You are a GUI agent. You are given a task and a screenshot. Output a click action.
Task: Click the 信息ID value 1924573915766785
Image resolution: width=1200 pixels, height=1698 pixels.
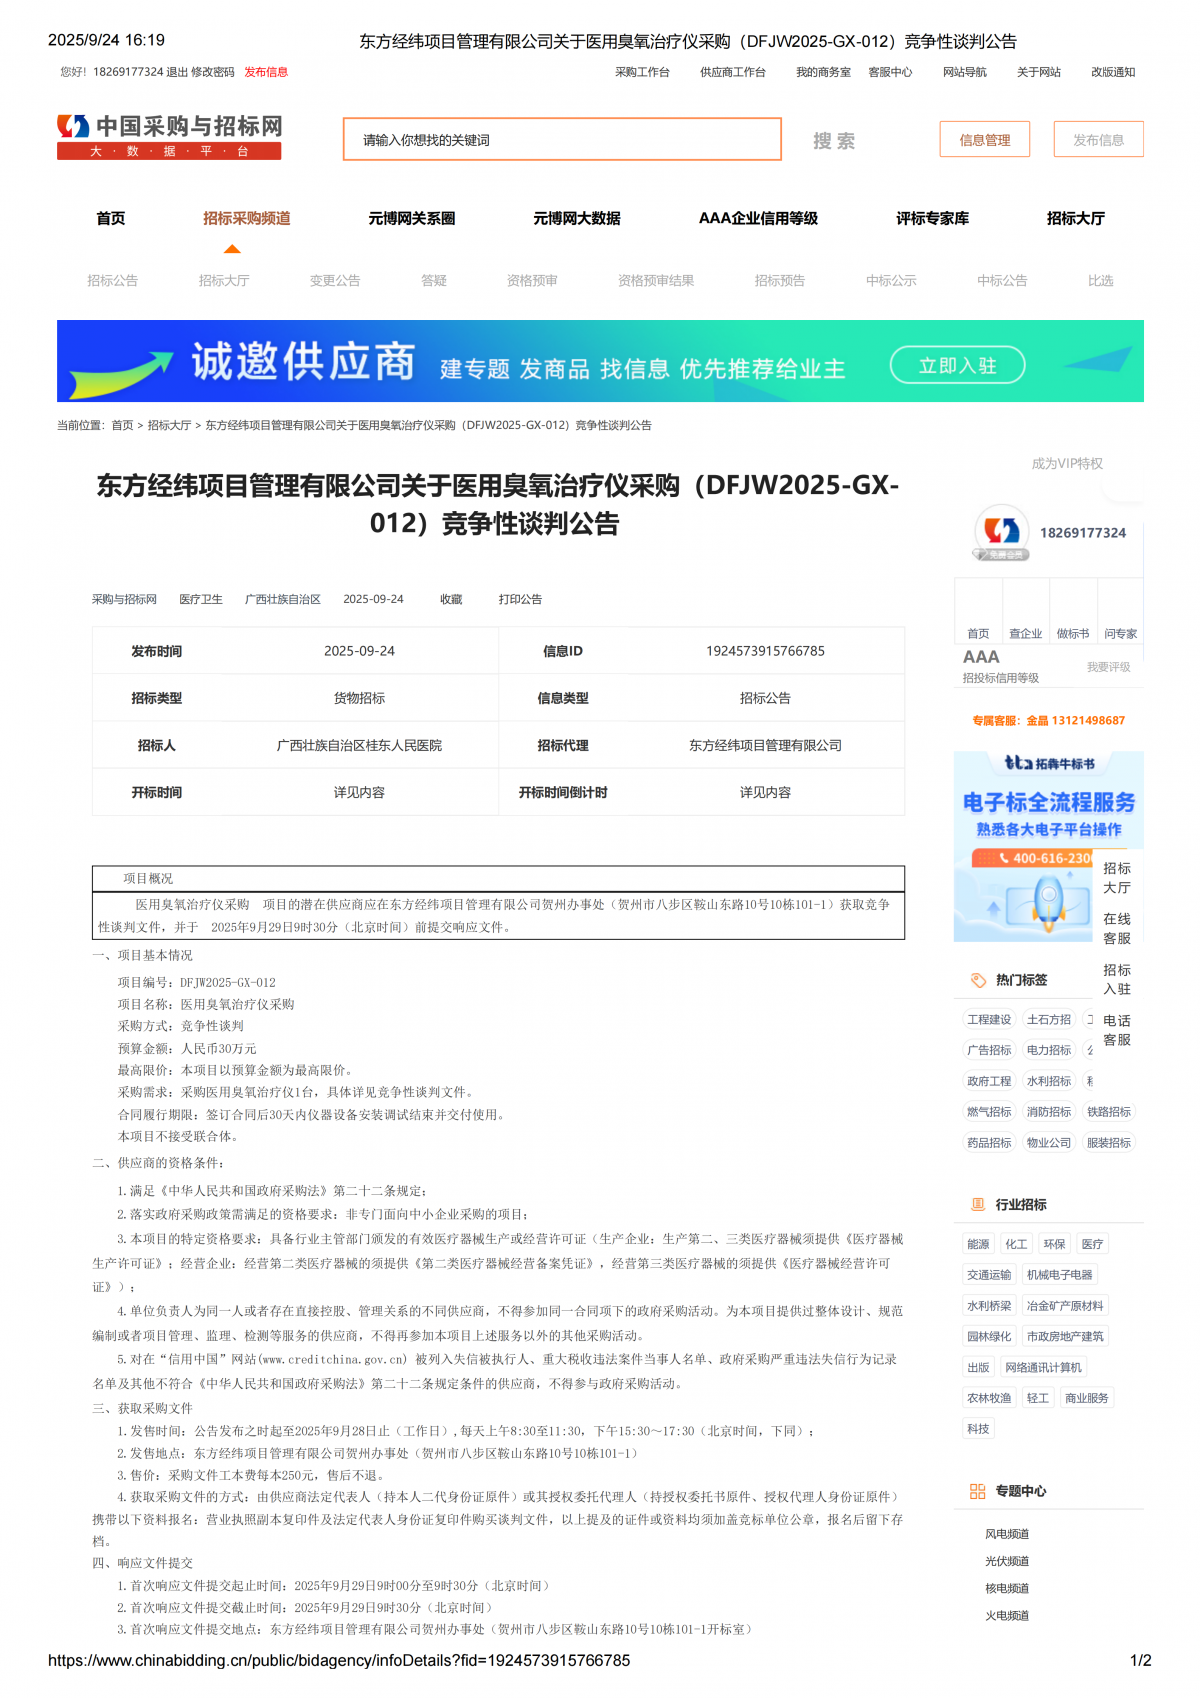tap(765, 651)
